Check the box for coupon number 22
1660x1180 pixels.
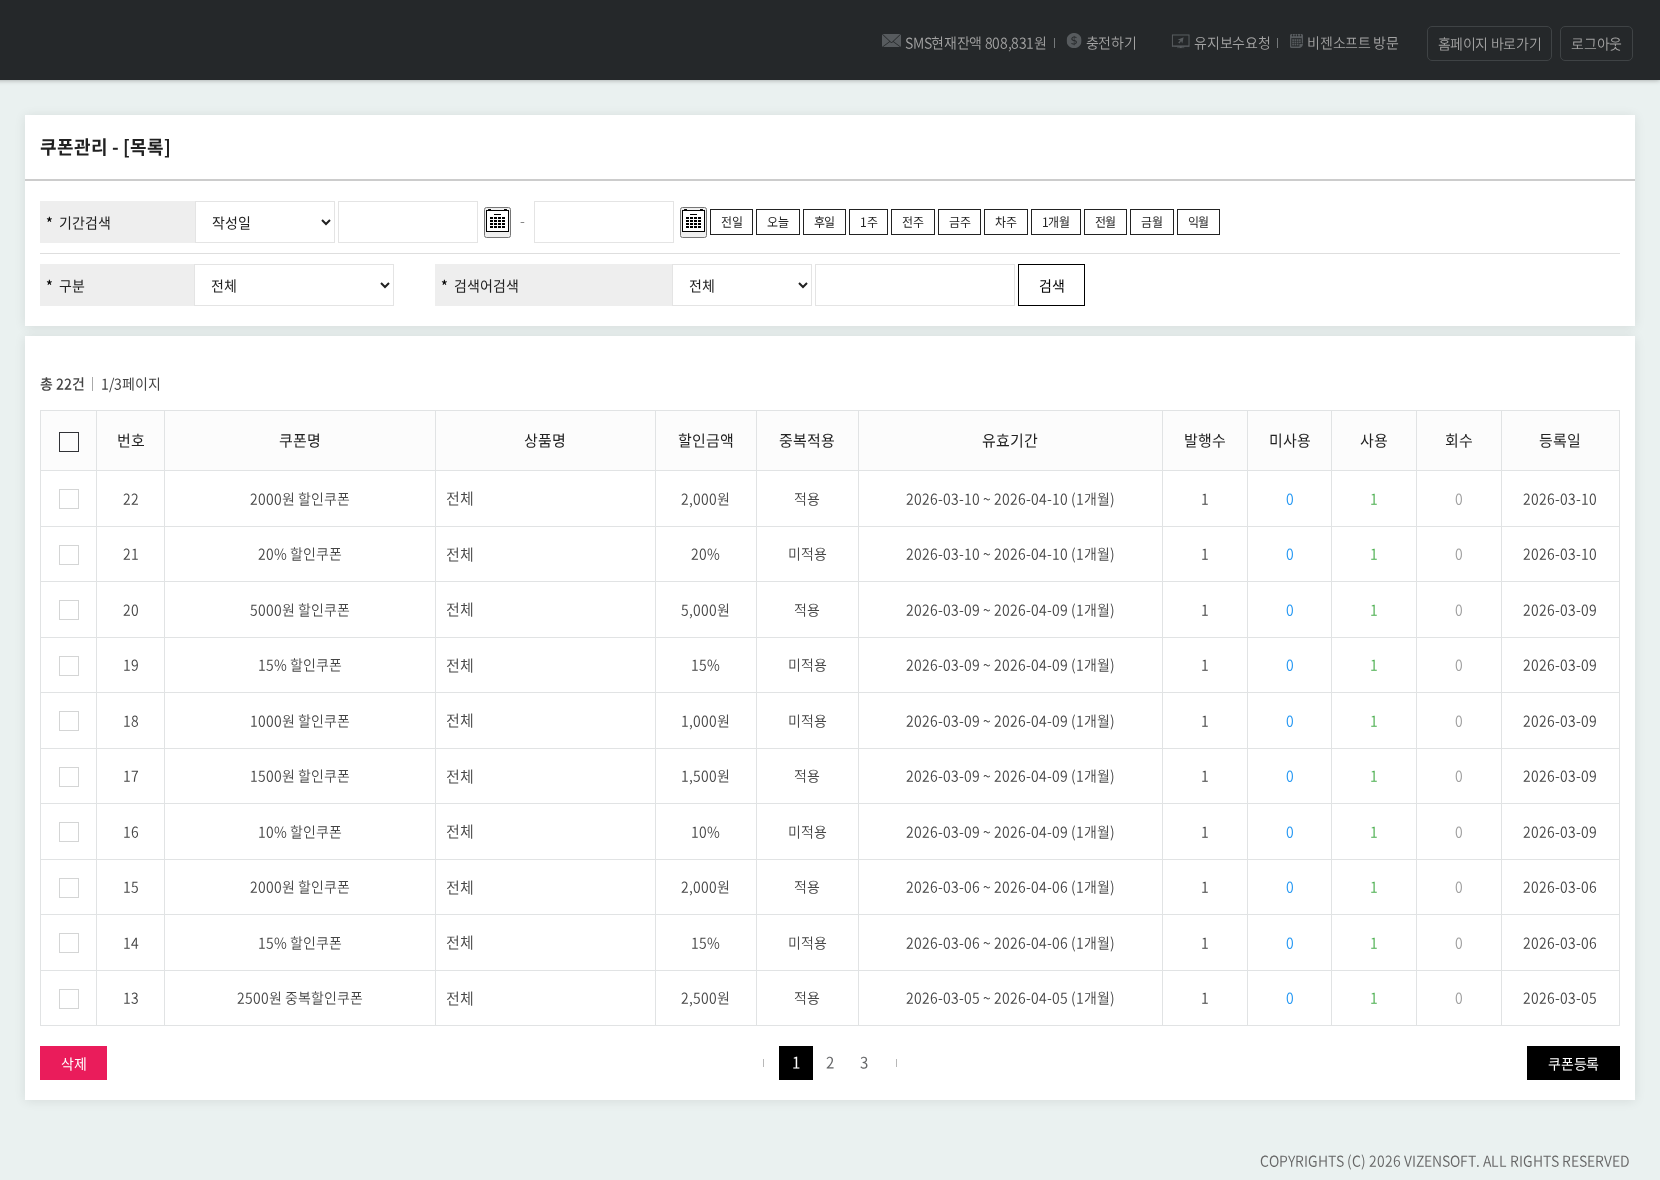tap(69, 499)
